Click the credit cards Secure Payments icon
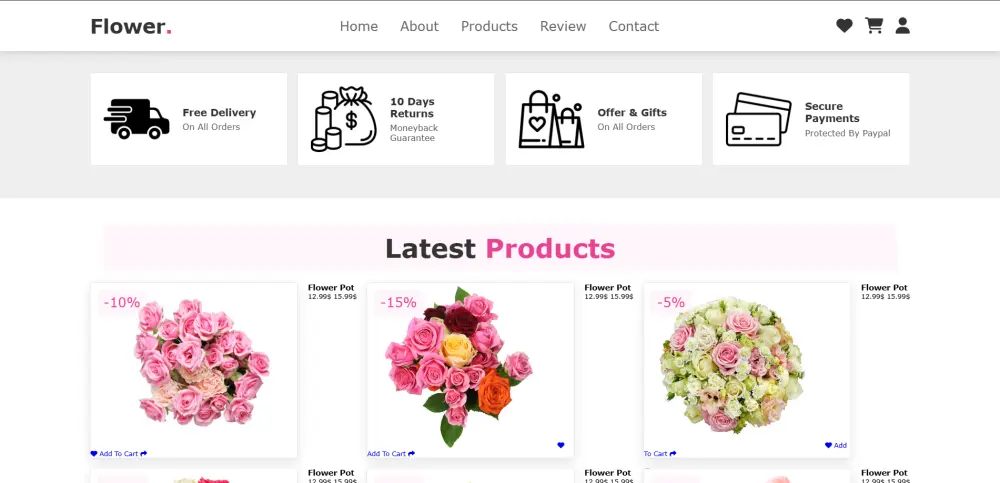 click(759, 119)
